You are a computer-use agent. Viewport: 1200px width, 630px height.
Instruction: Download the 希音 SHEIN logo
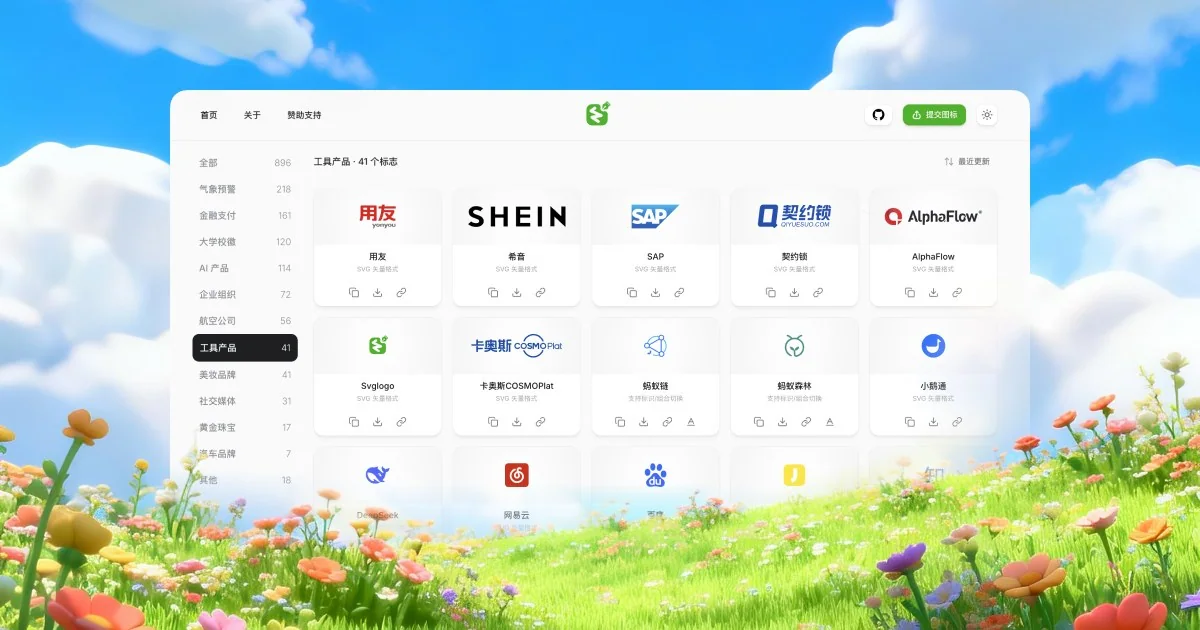coord(516,292)
